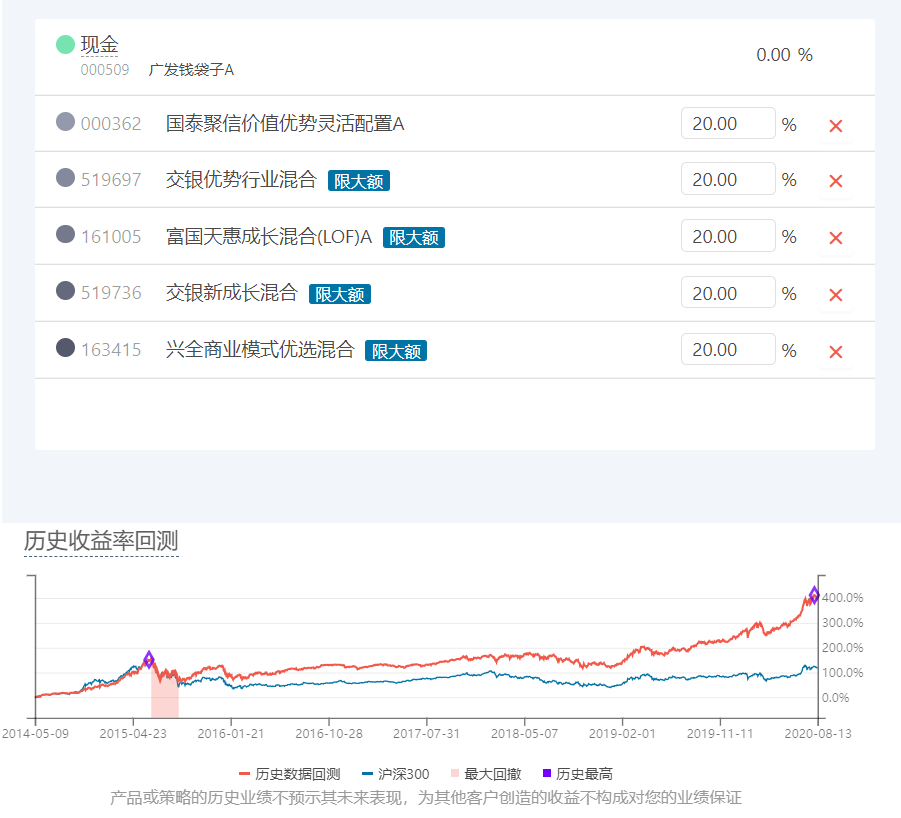Delete the 交银优势行业混合 fund row
The height and width of the screenshot is (818, 901).
(x=836, y=181)
